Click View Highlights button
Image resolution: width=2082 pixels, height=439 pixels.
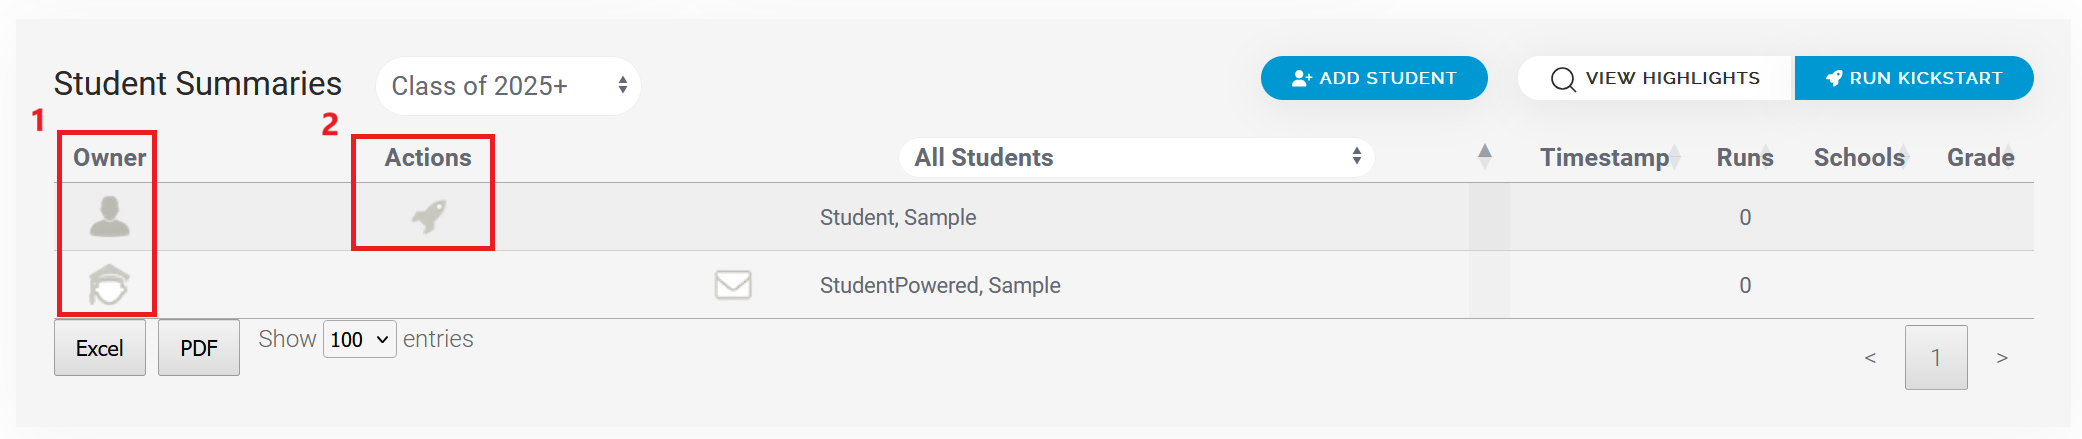(x=1656, y=78)
